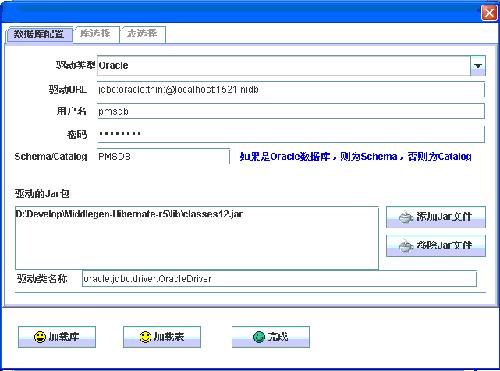Open the 库选择 tab

coord(96,34)
